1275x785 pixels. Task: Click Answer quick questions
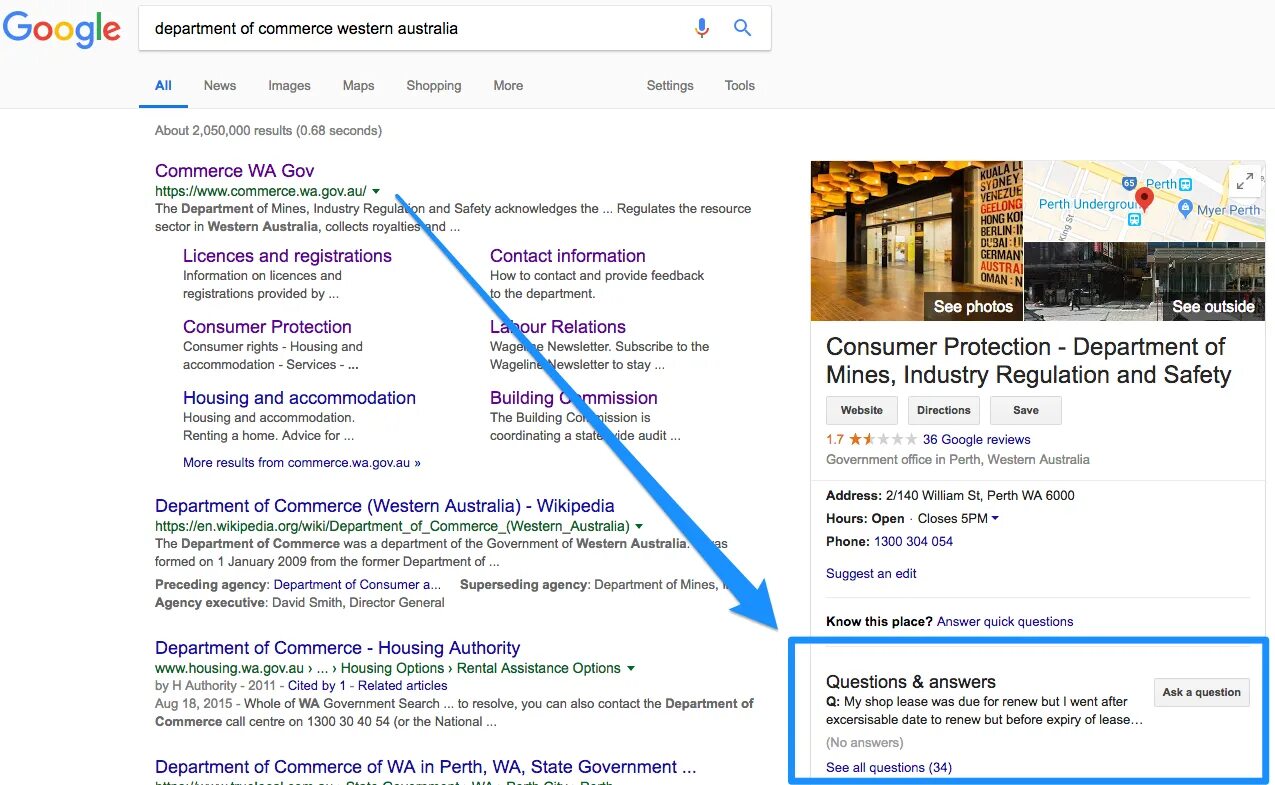(x=1005, y=621)
